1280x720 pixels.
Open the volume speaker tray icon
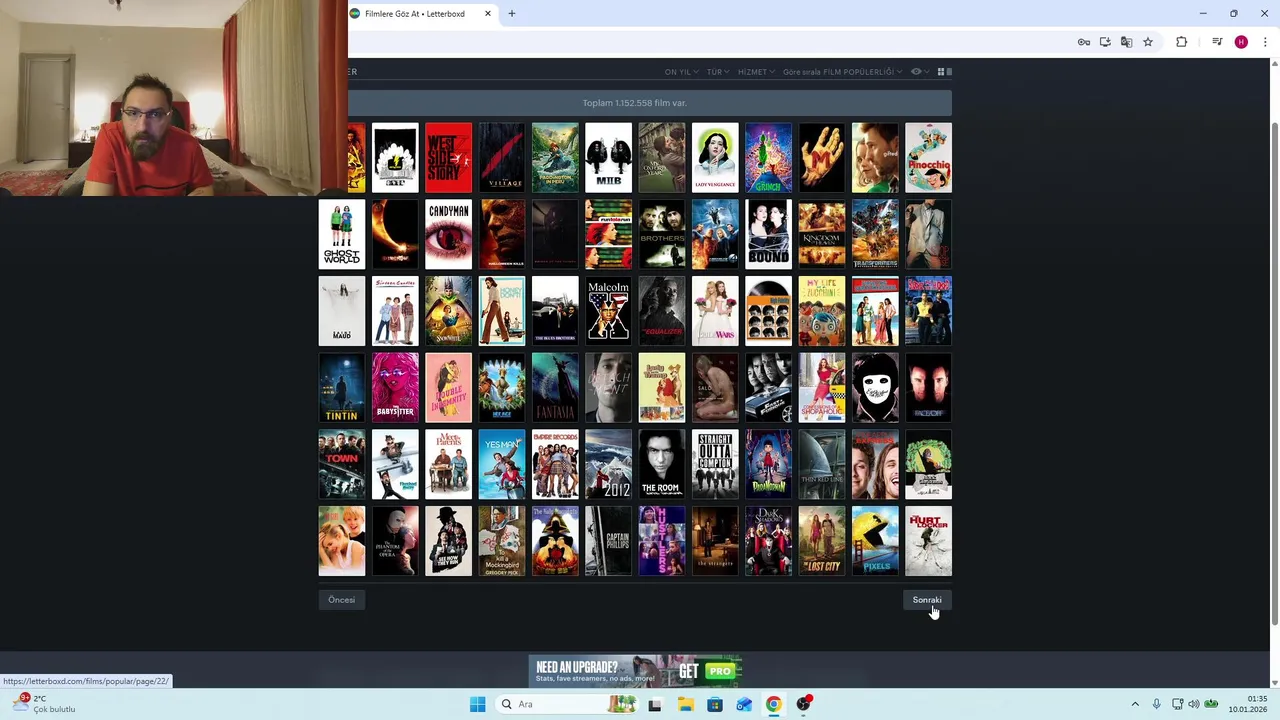pos(1193,704)
